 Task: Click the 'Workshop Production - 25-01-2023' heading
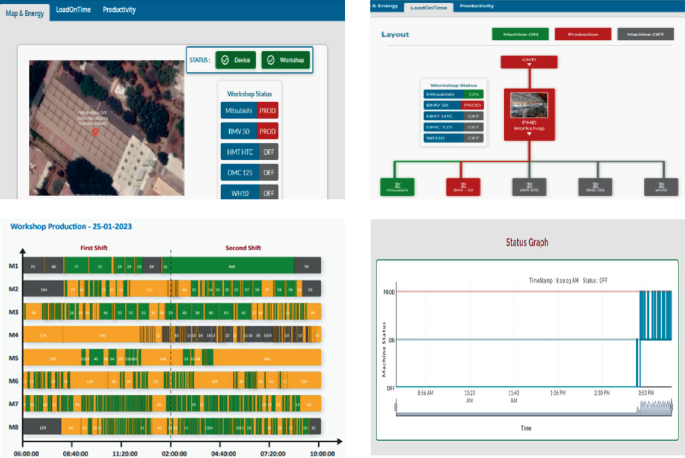[71, 226]
